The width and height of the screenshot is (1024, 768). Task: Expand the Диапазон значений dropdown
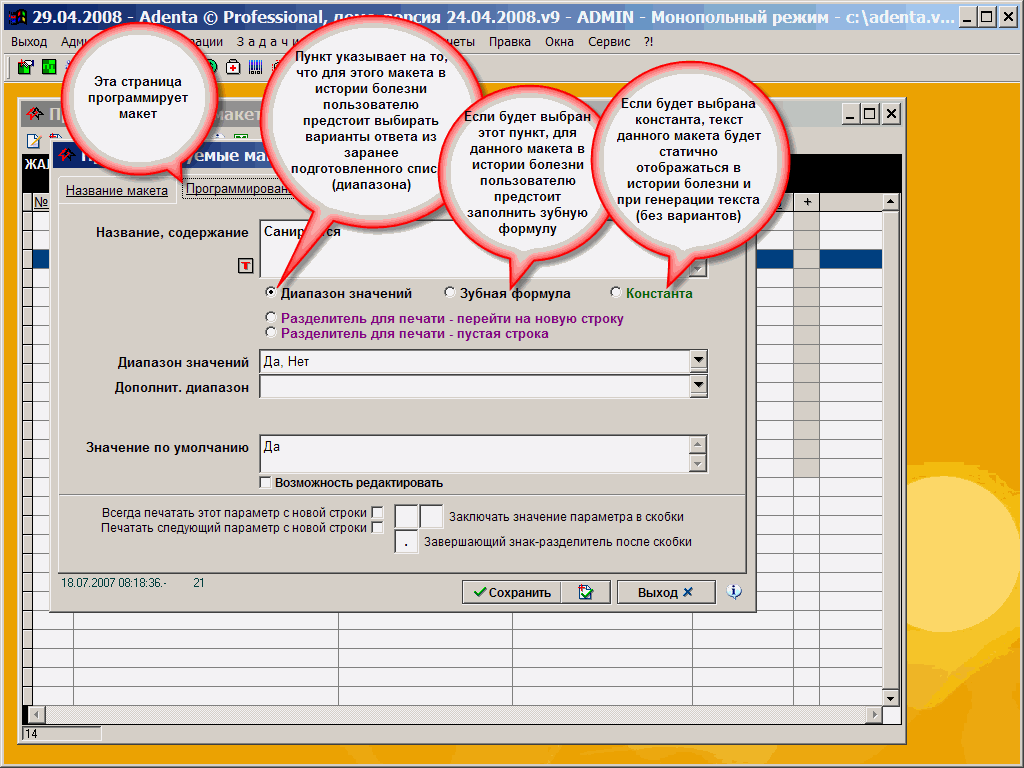click(x=698, y=361)
